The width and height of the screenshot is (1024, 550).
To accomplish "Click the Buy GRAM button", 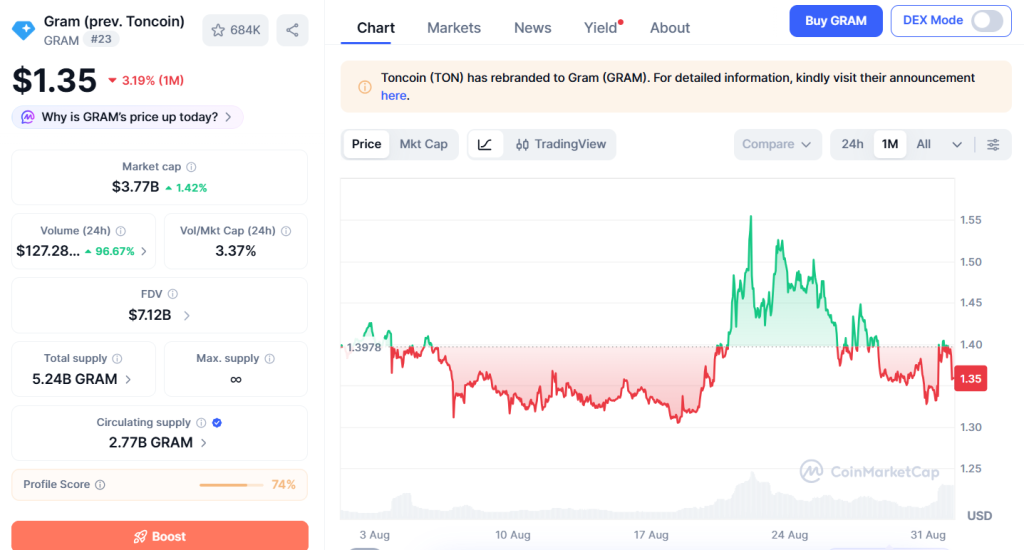I will click(x=835, y=21).
